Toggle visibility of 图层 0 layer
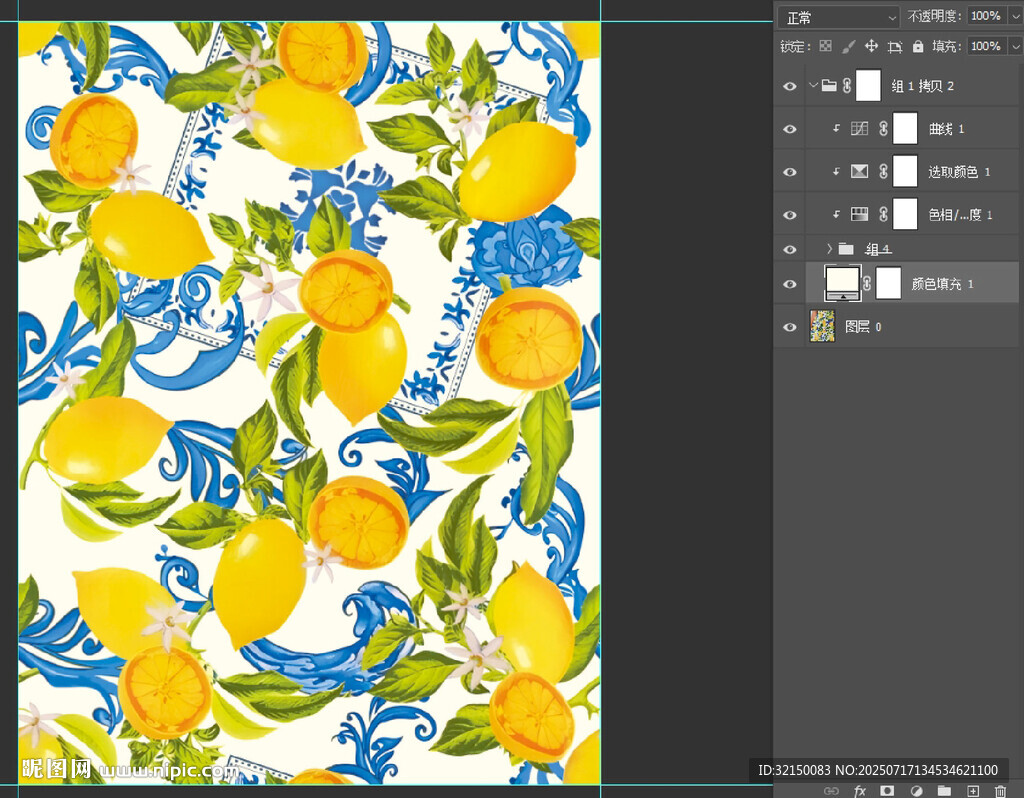This screenshot has width=1024, height=798. coord(790,327)
